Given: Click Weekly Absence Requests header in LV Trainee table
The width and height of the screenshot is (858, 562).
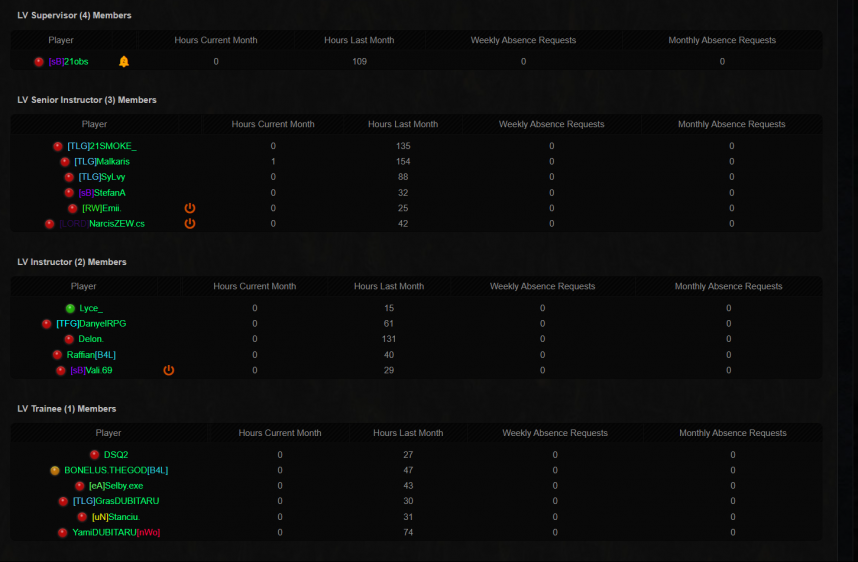Looking at the screenshot, I should pyautogui.click(x=555, y=434).
